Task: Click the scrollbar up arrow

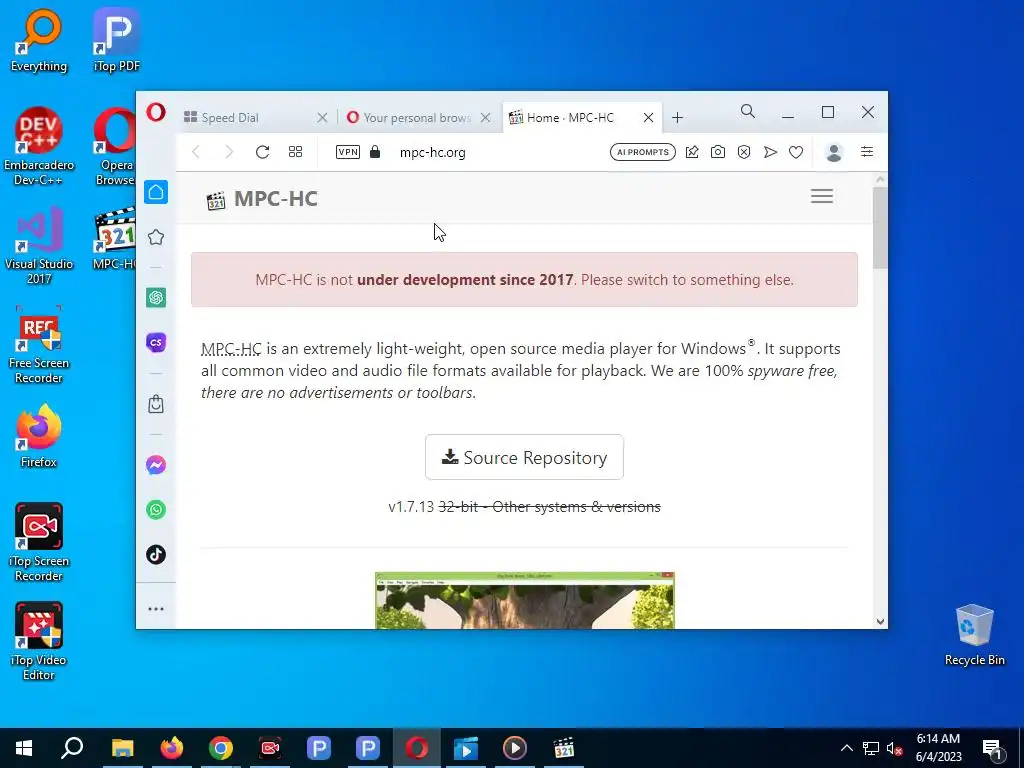Action: click(880, 179)
